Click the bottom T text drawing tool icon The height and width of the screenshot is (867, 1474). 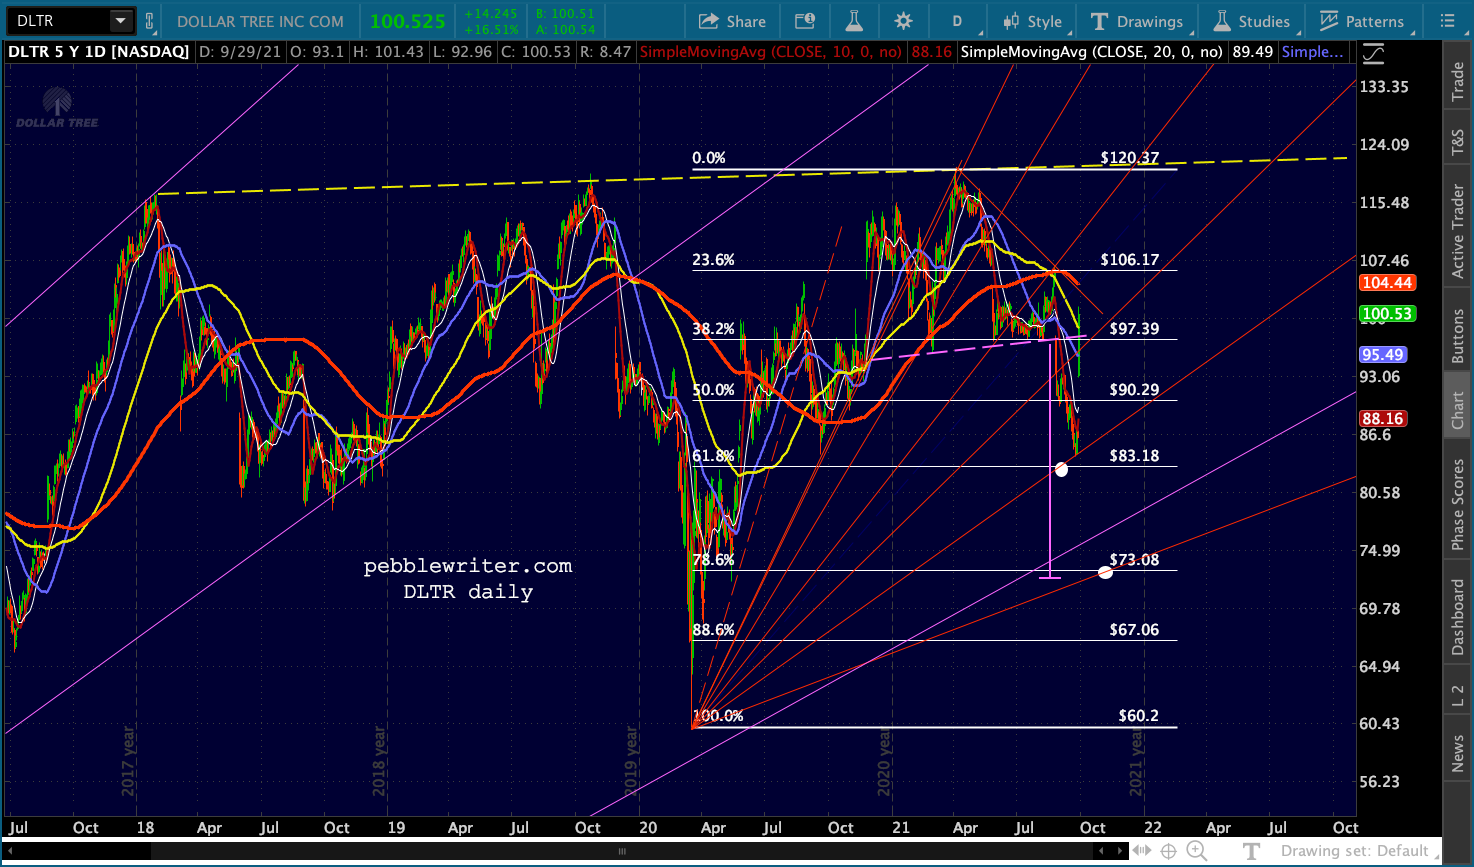coord(1251,852)
